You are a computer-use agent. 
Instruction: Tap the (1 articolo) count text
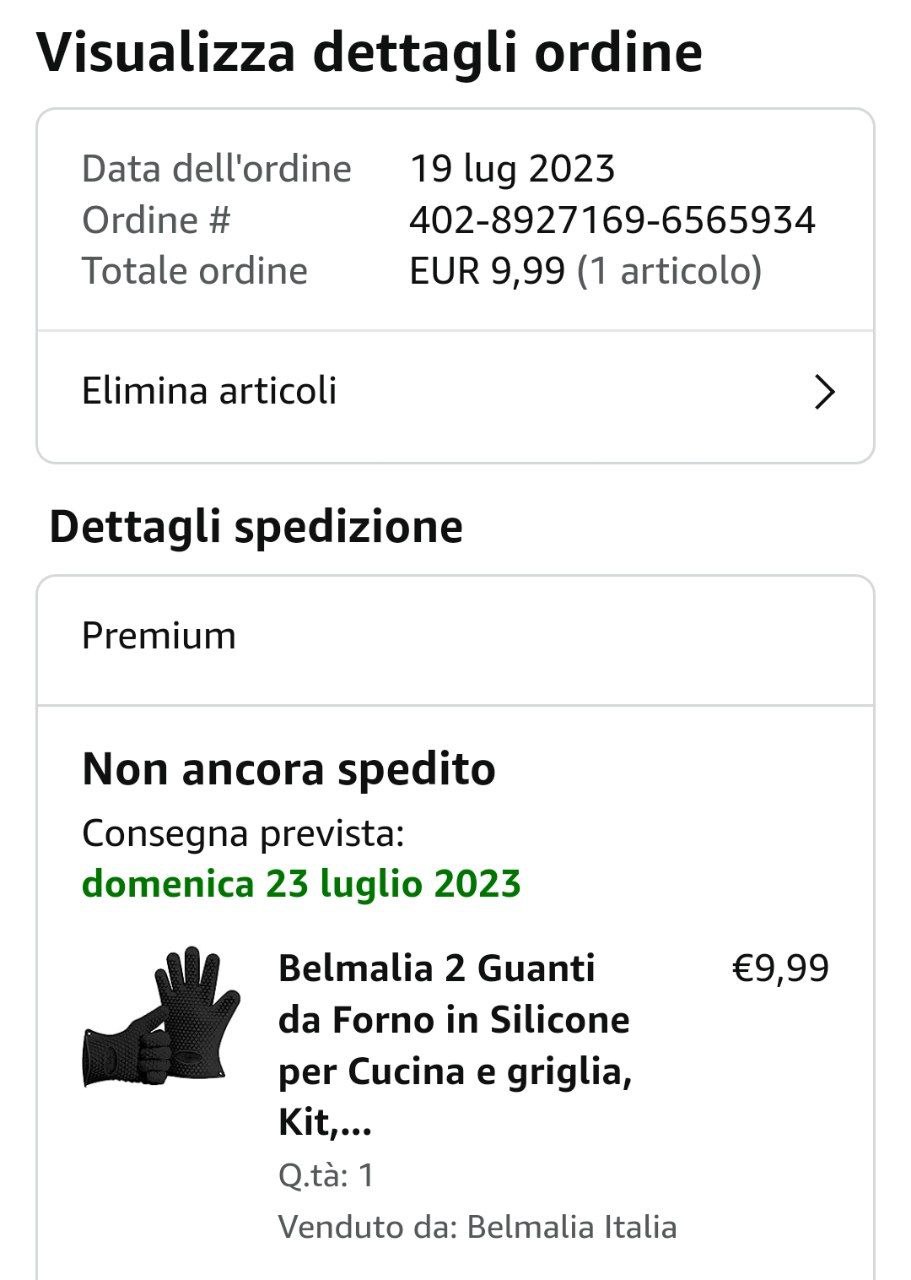tap(670, 271)
